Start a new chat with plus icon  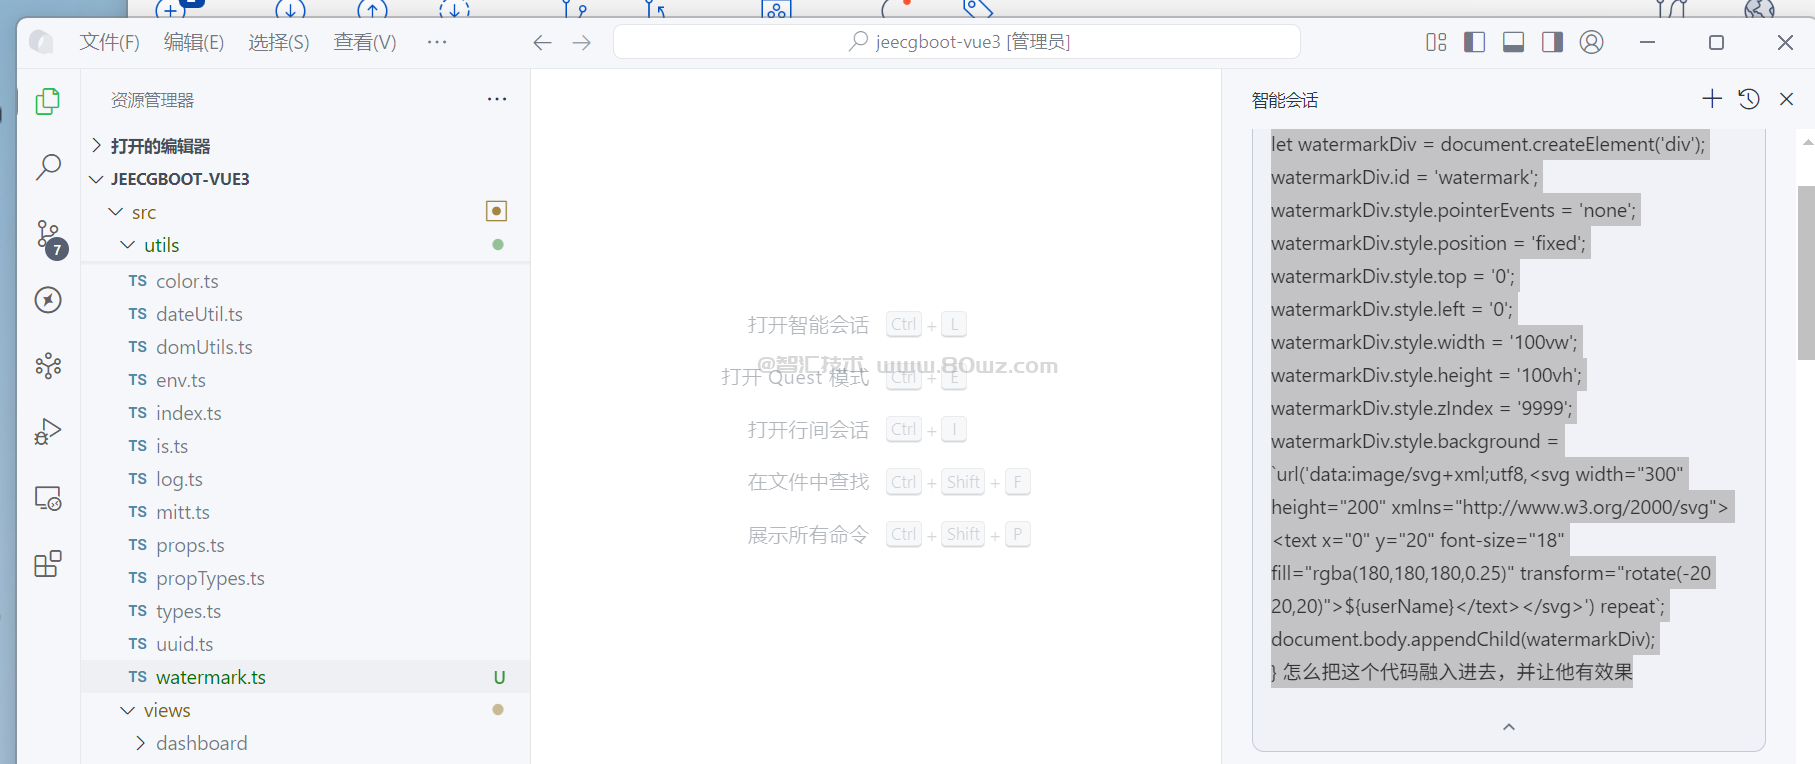click(1712, 98)
